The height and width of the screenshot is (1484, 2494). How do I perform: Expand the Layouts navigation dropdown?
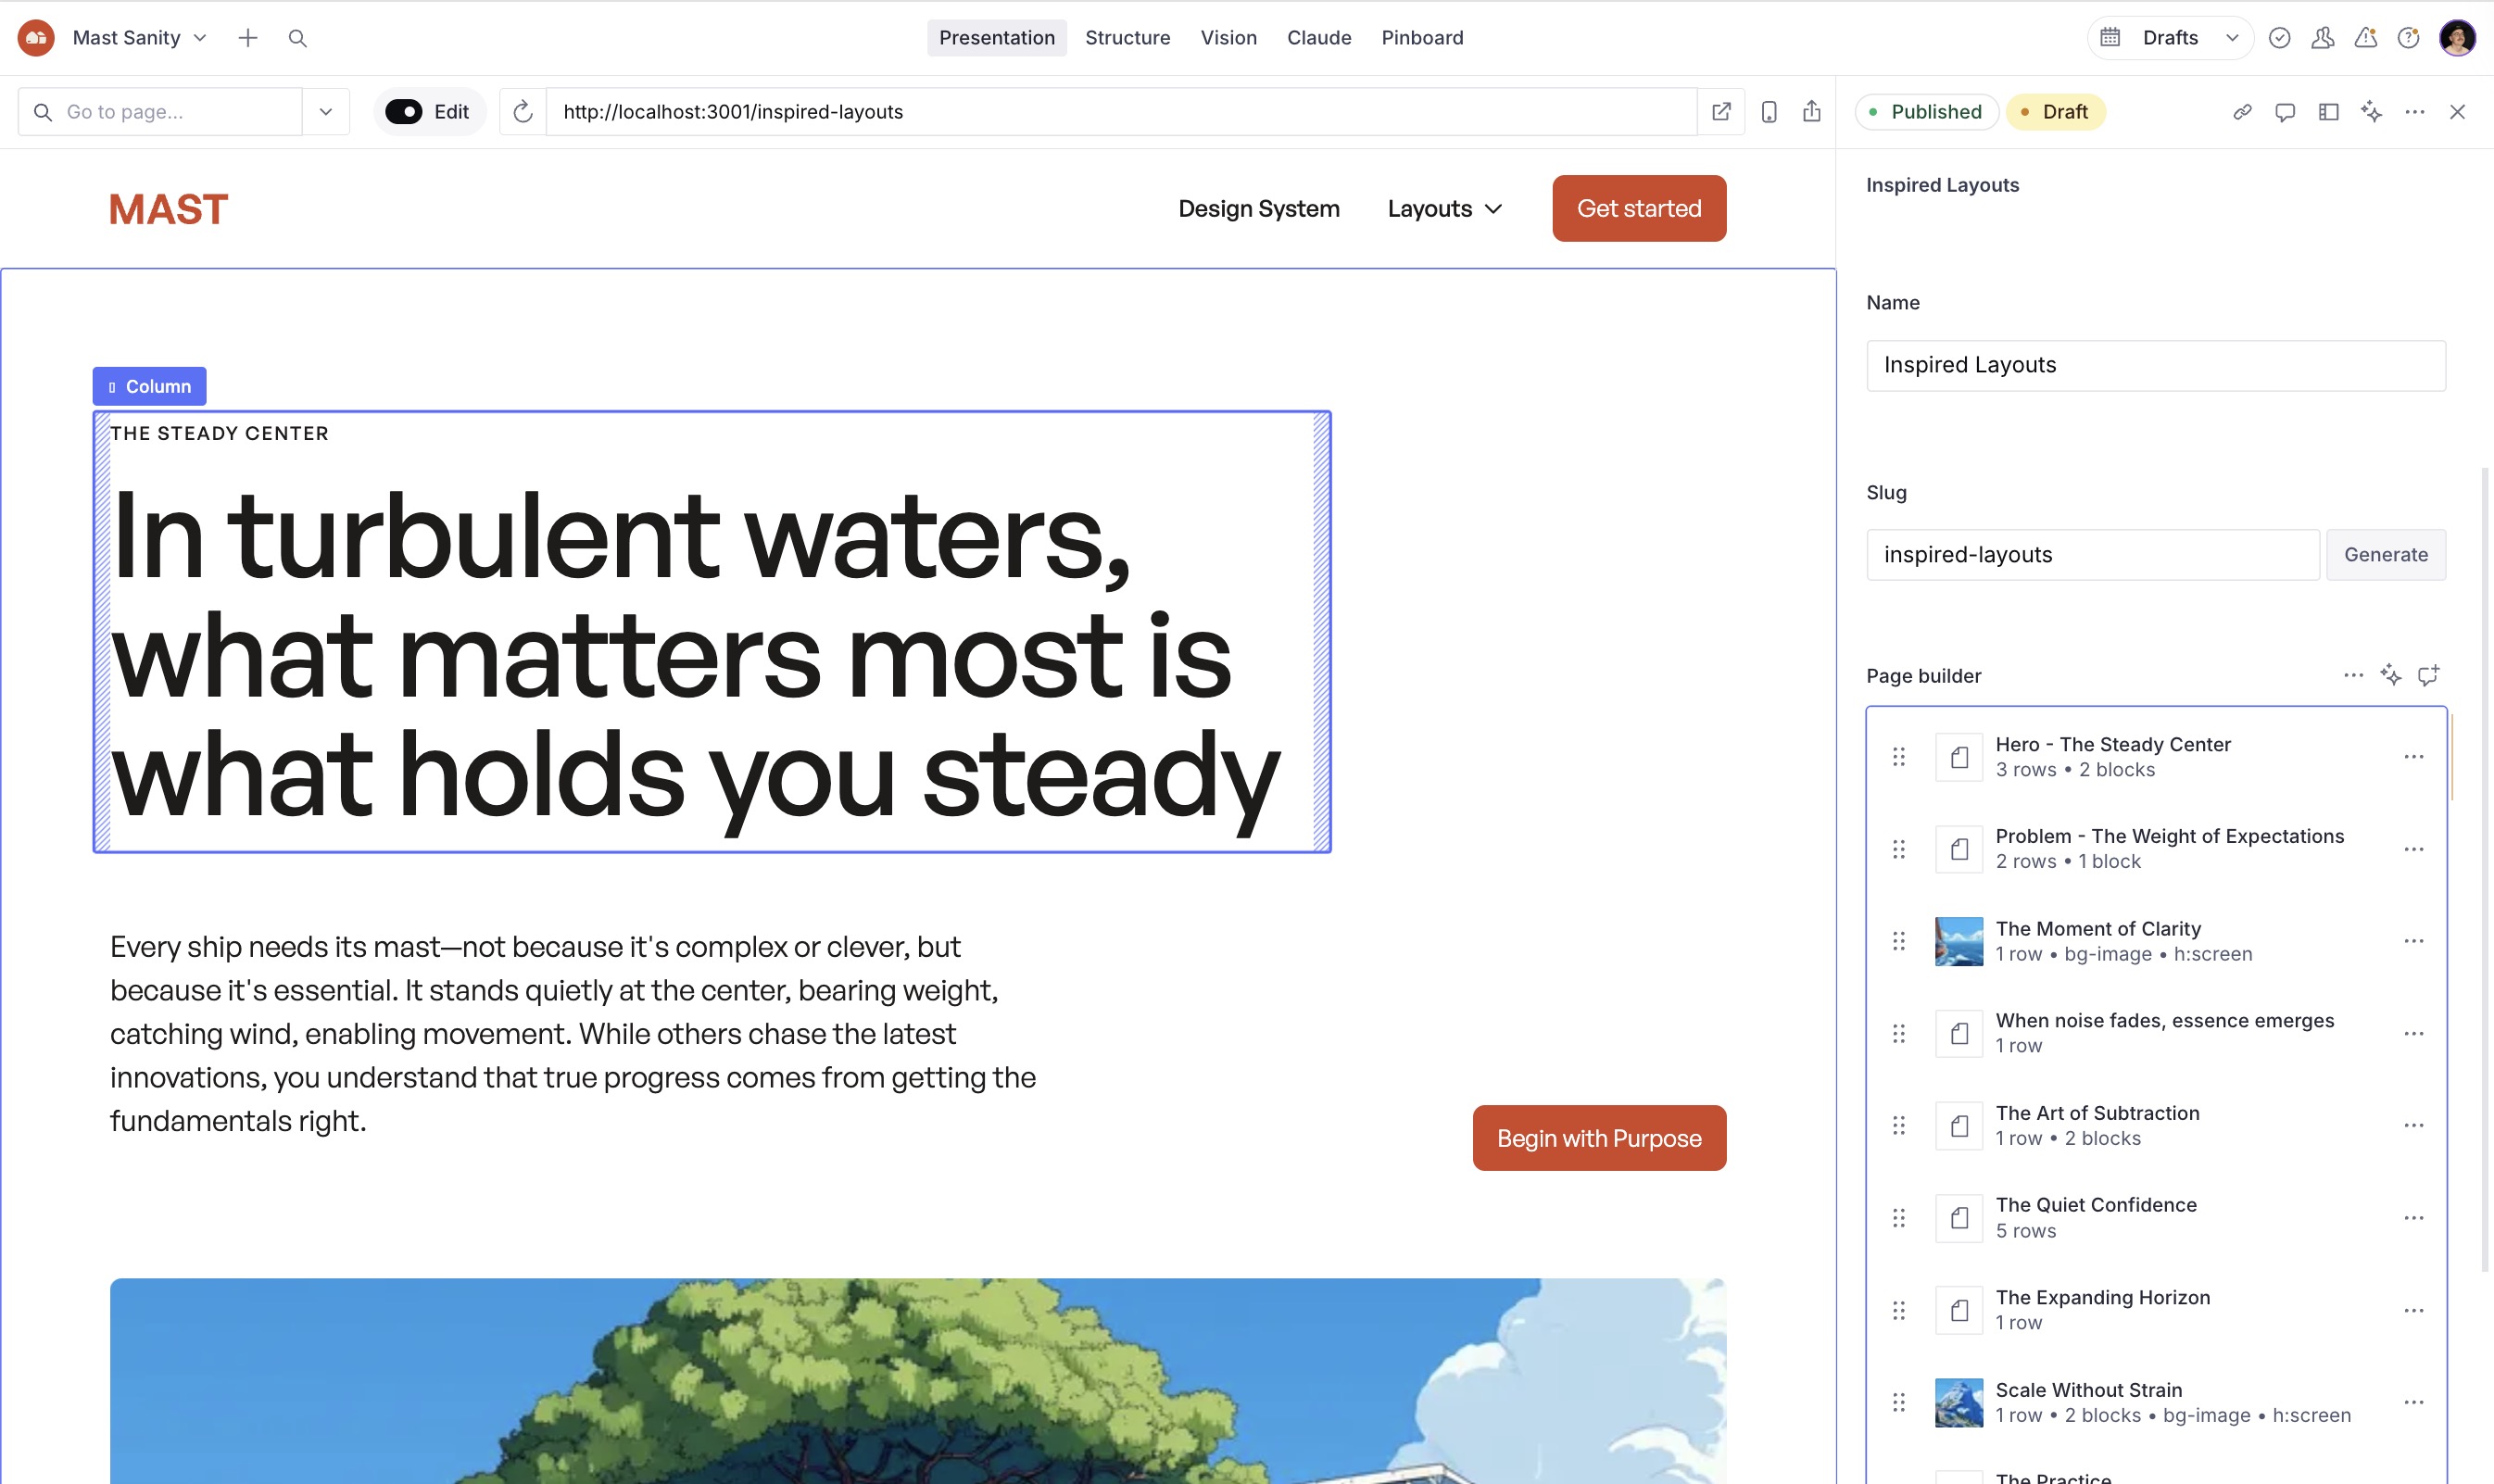1445,209
